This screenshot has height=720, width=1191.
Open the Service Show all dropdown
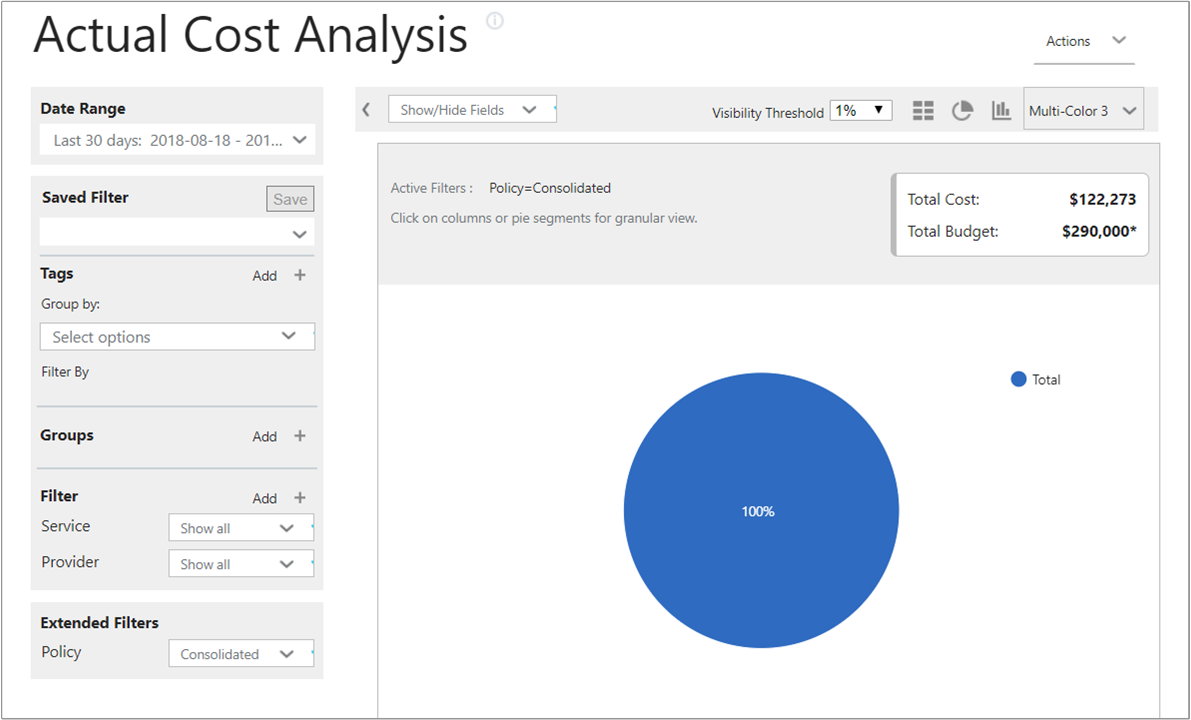pos(241,528)
